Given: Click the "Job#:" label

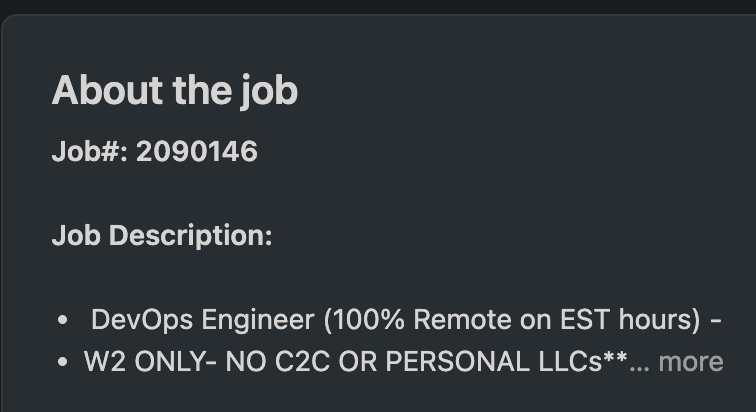Looking at the screenshot, I should [x=90, y=152].
